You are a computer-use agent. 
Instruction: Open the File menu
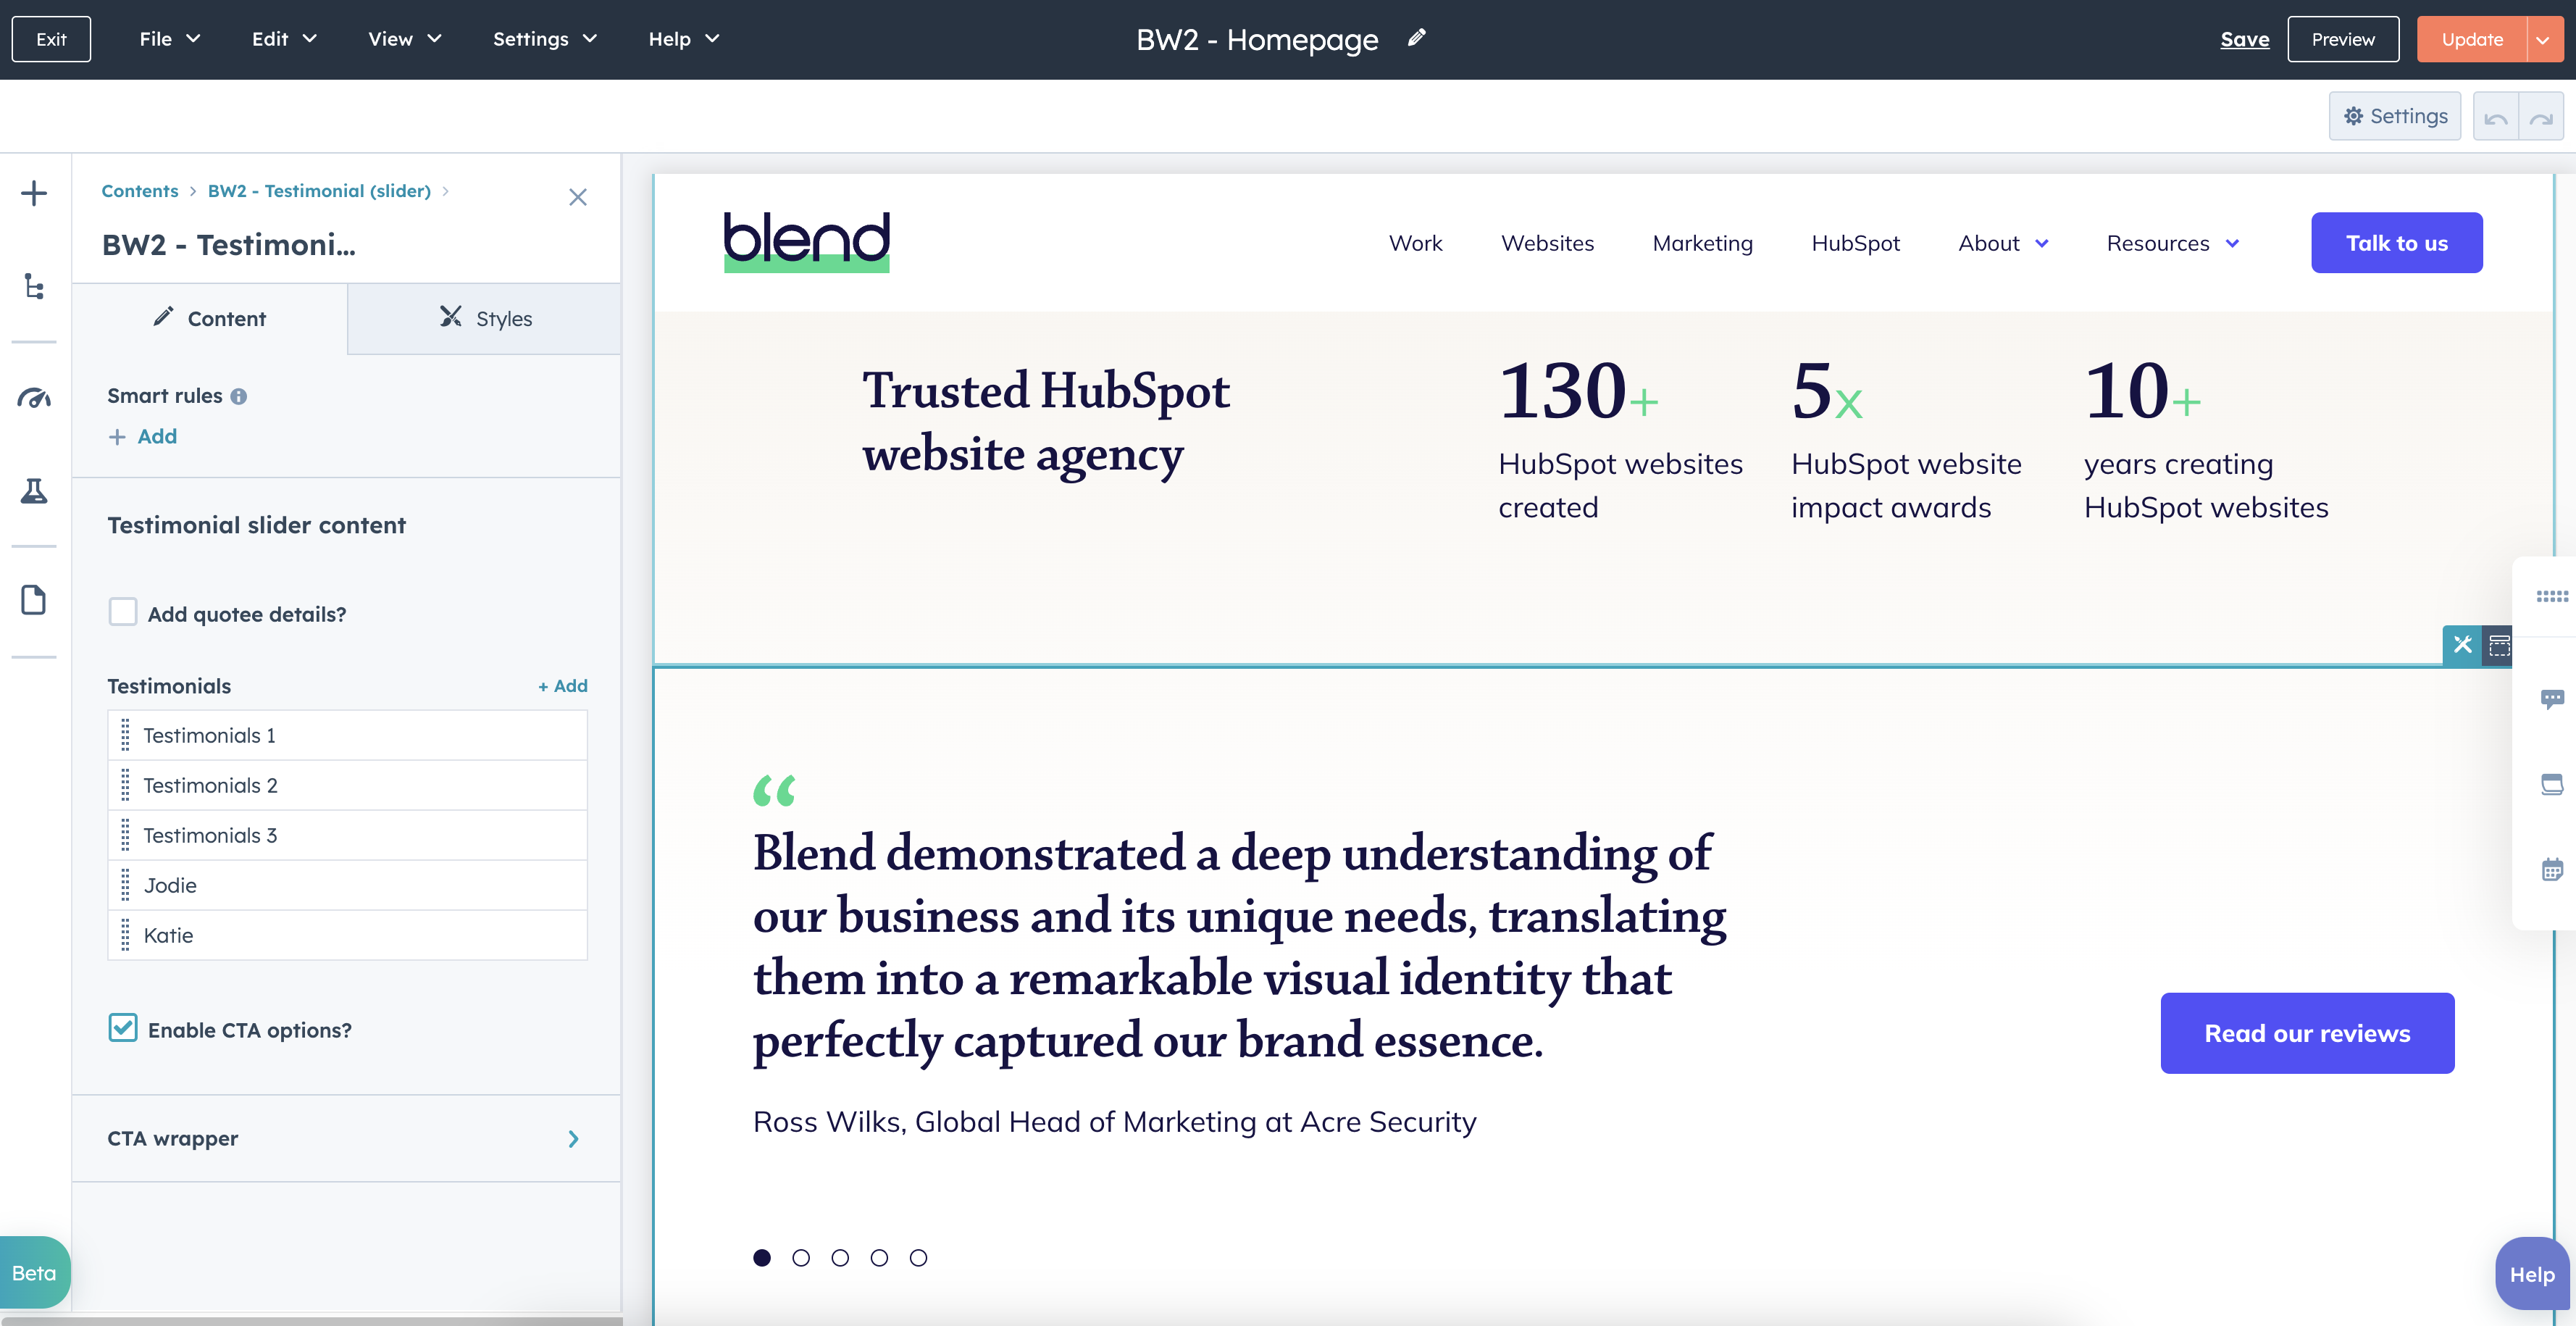168,39
